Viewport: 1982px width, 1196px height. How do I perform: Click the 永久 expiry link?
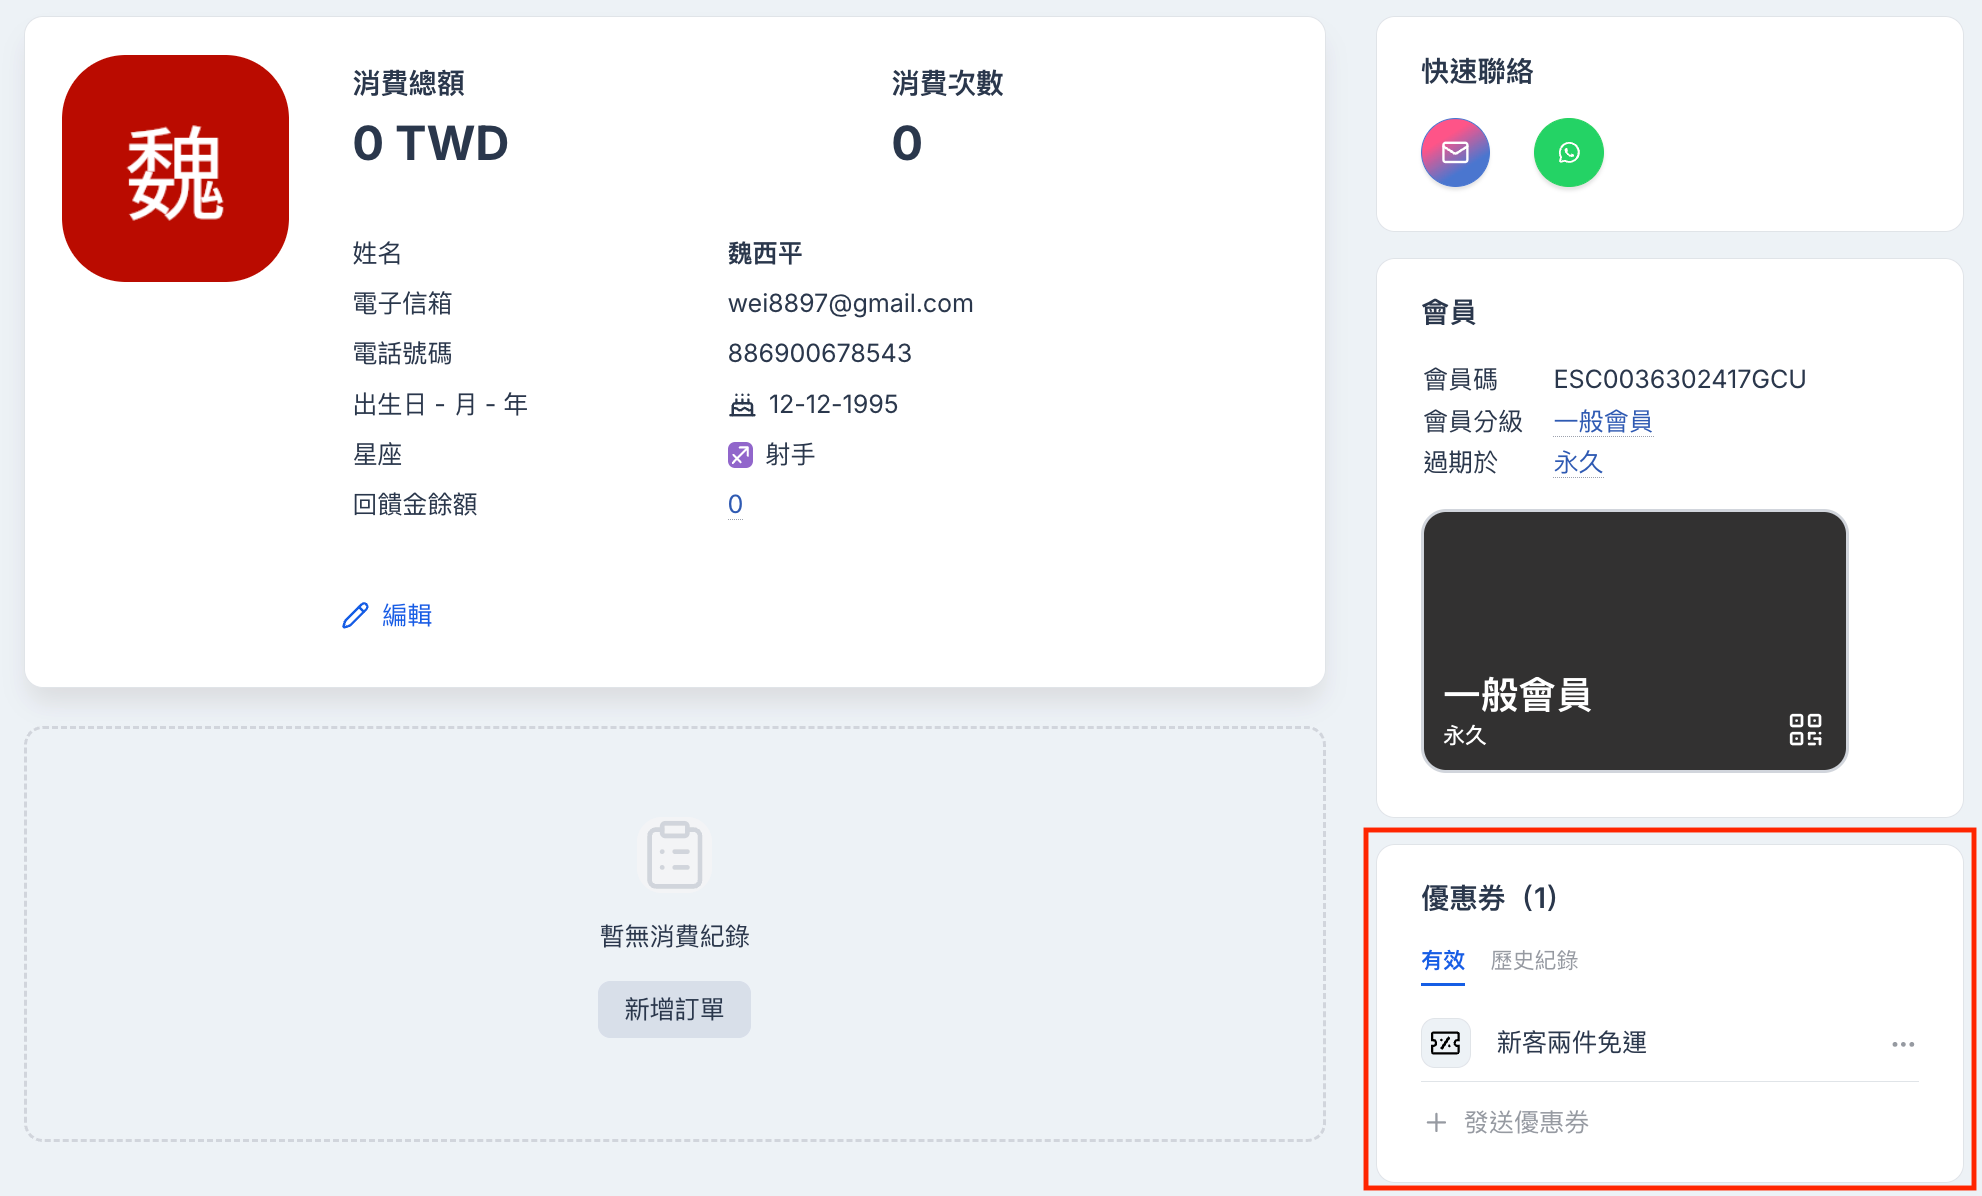(x=1578, y=462)
